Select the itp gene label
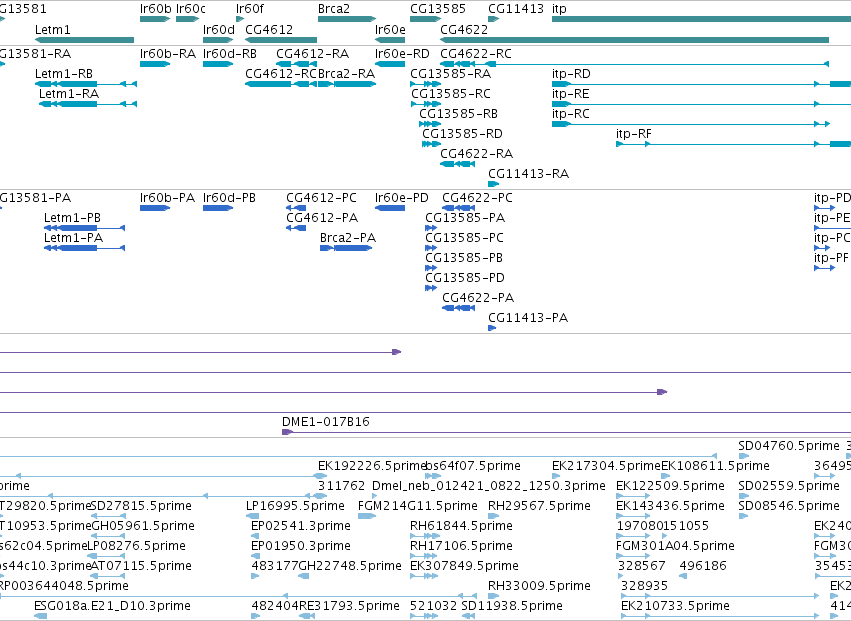This screenshot has width=851, height=621. tap(559, 9)
